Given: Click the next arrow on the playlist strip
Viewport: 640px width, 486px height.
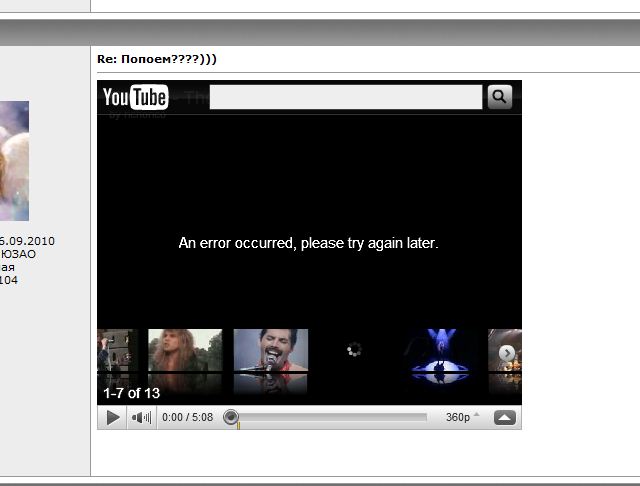Looking at the screenshot, I should [507, 353].
